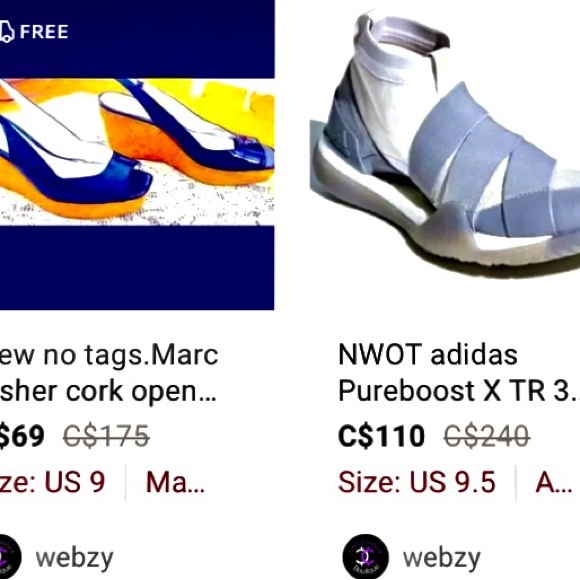Visit the webzy seller name under the wedge listing
Viewport: 580px width, 580px height.
pos(74,559)
